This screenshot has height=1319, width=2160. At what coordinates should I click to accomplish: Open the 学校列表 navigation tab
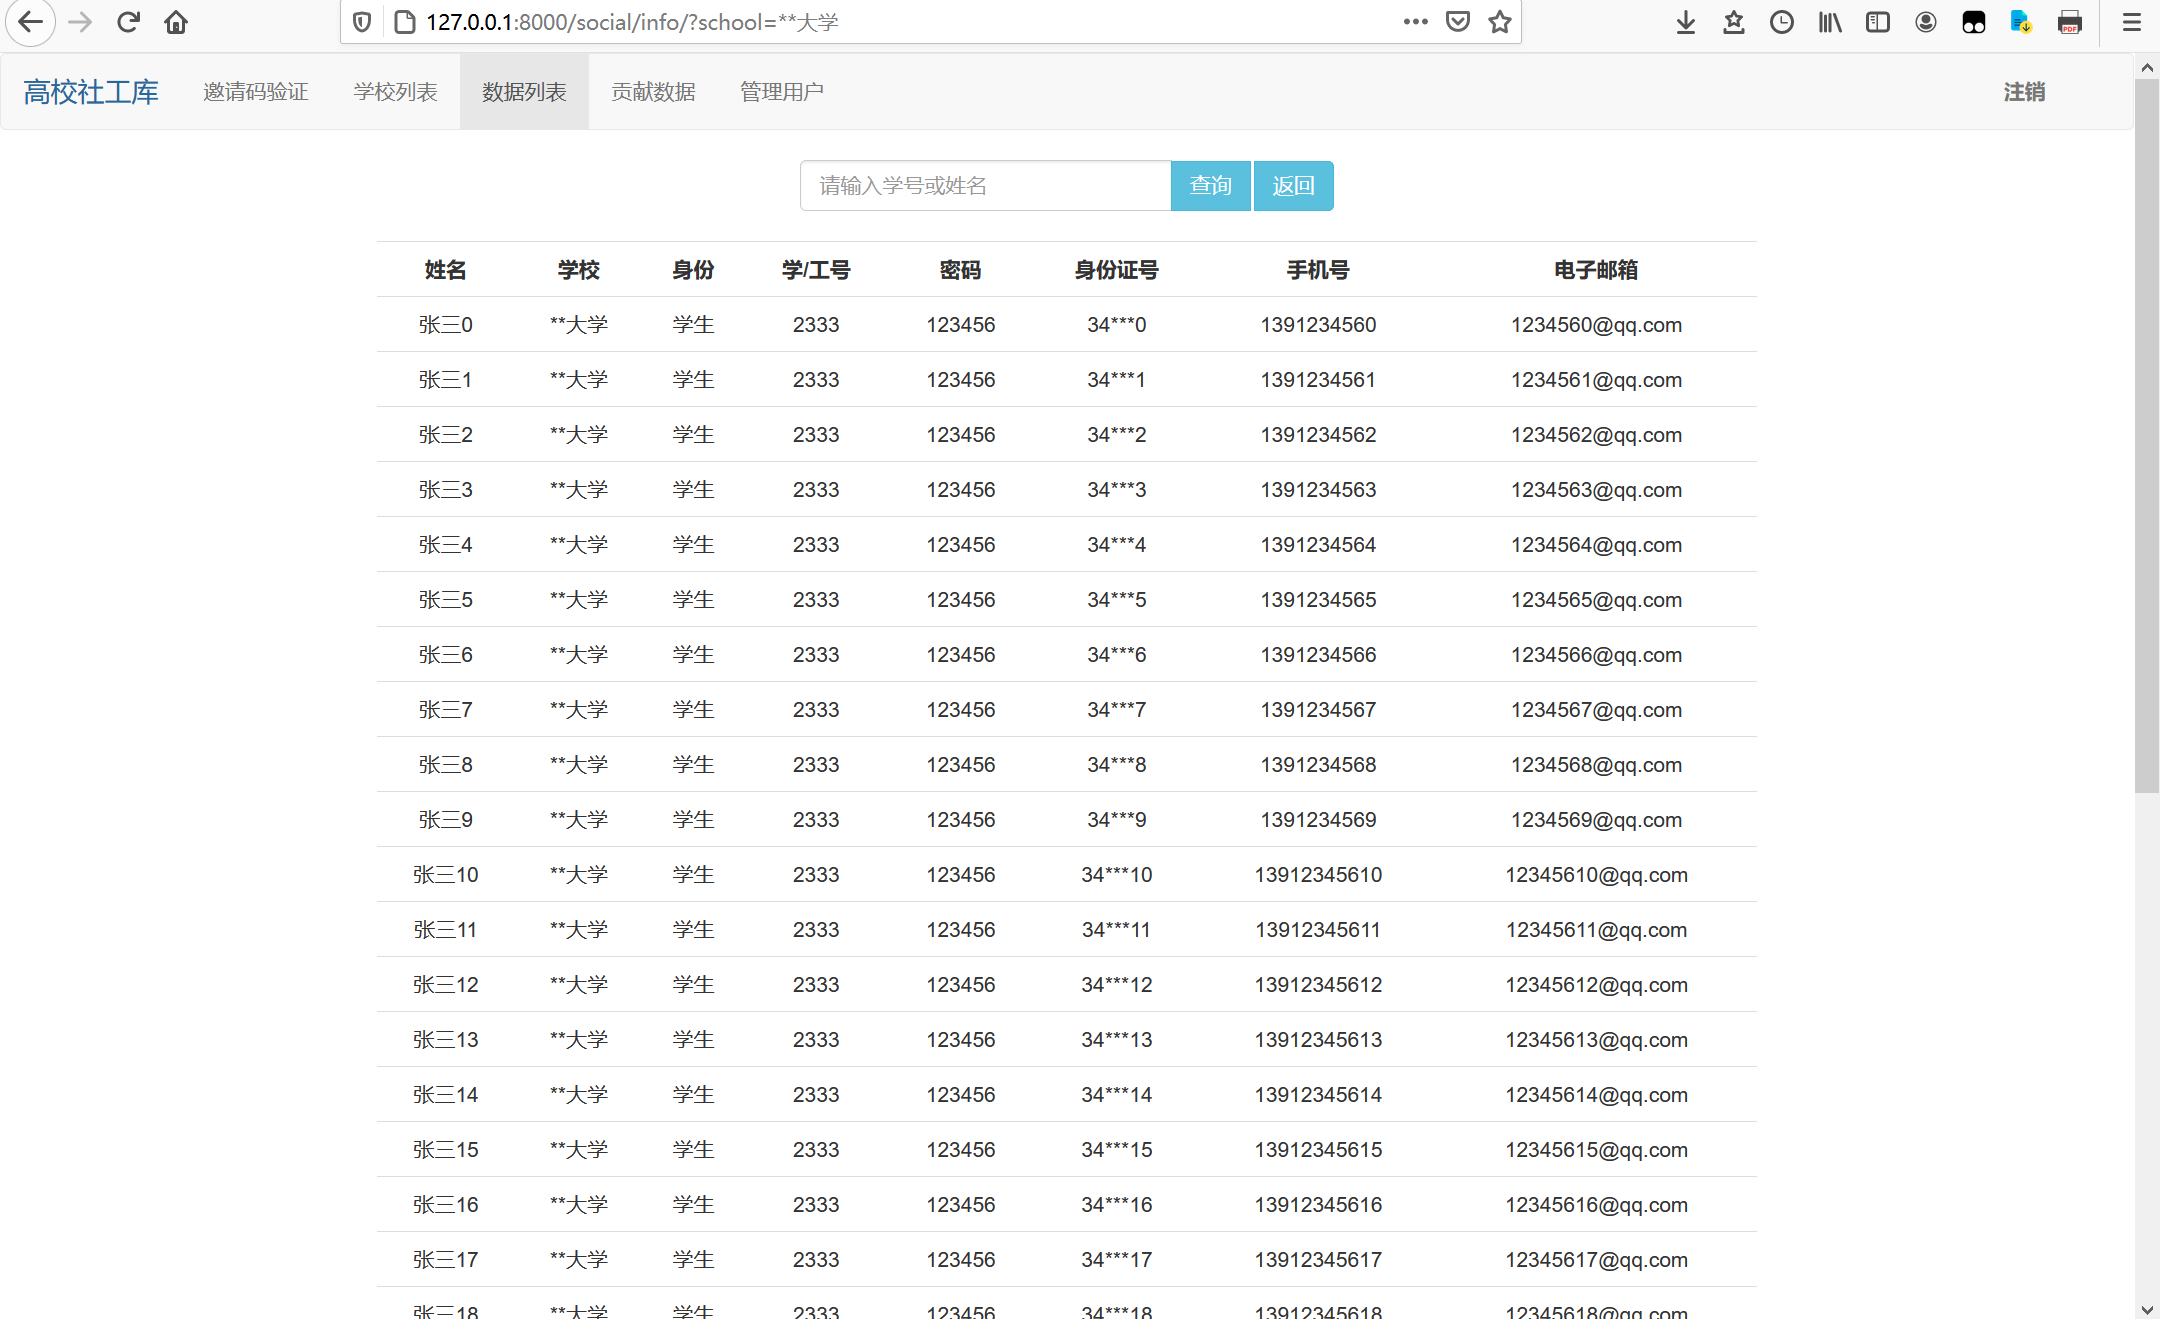pos(395,92)
